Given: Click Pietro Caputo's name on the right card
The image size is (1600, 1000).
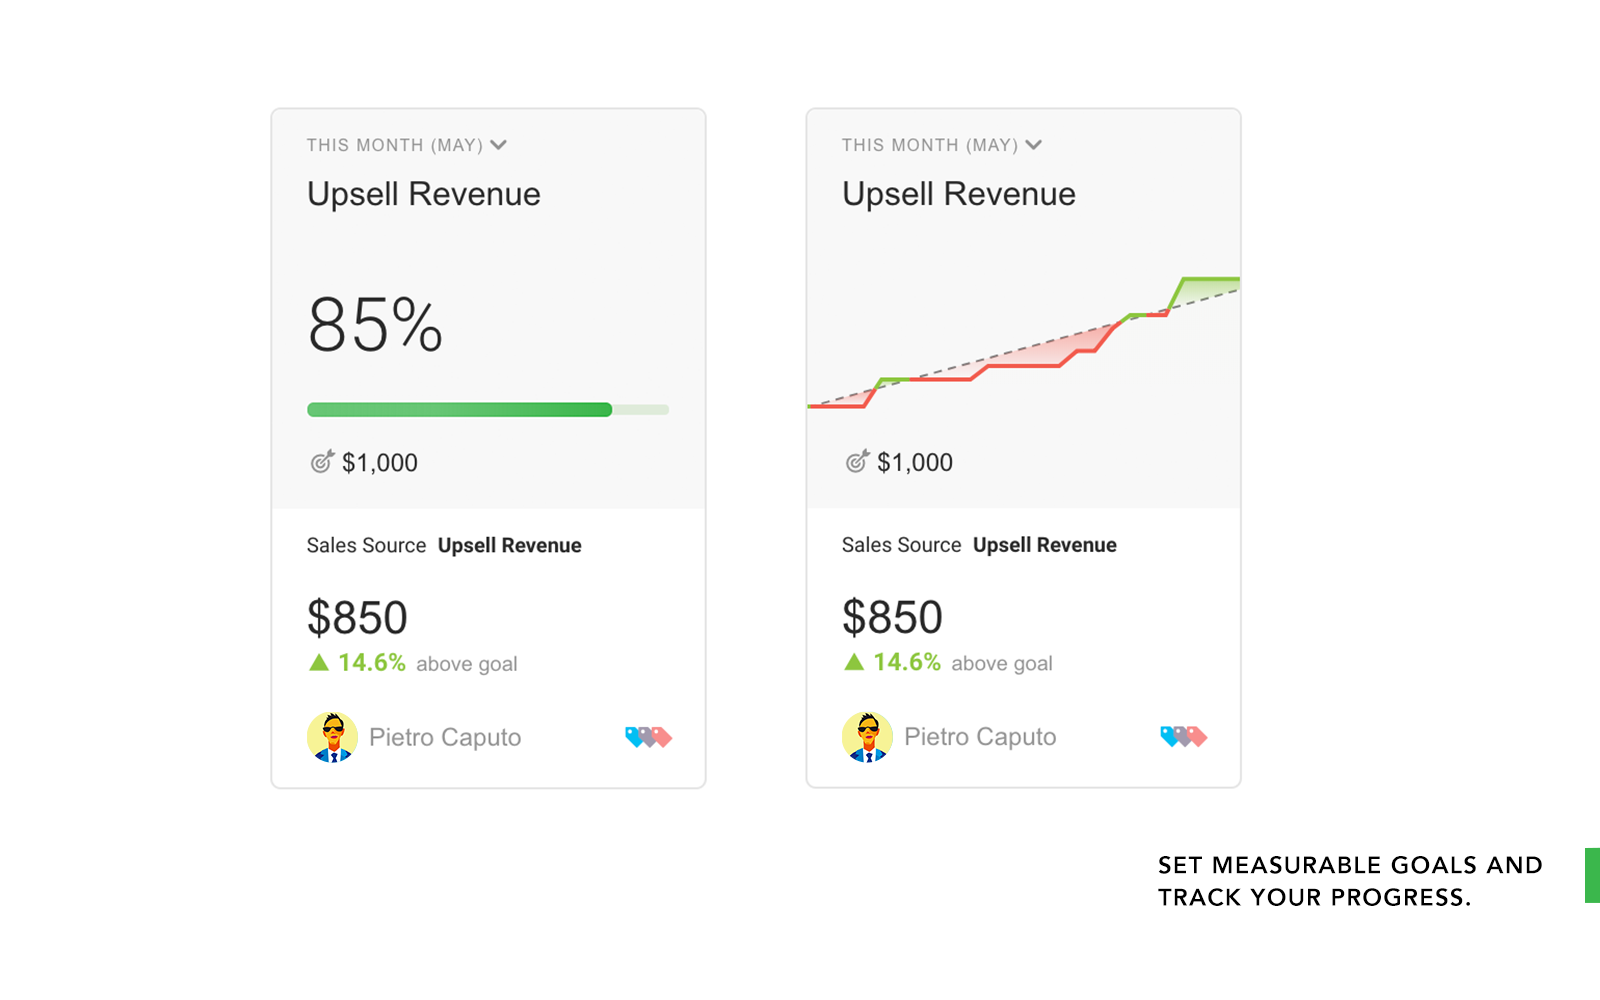Looking at the screenshot, I should 980,737.
